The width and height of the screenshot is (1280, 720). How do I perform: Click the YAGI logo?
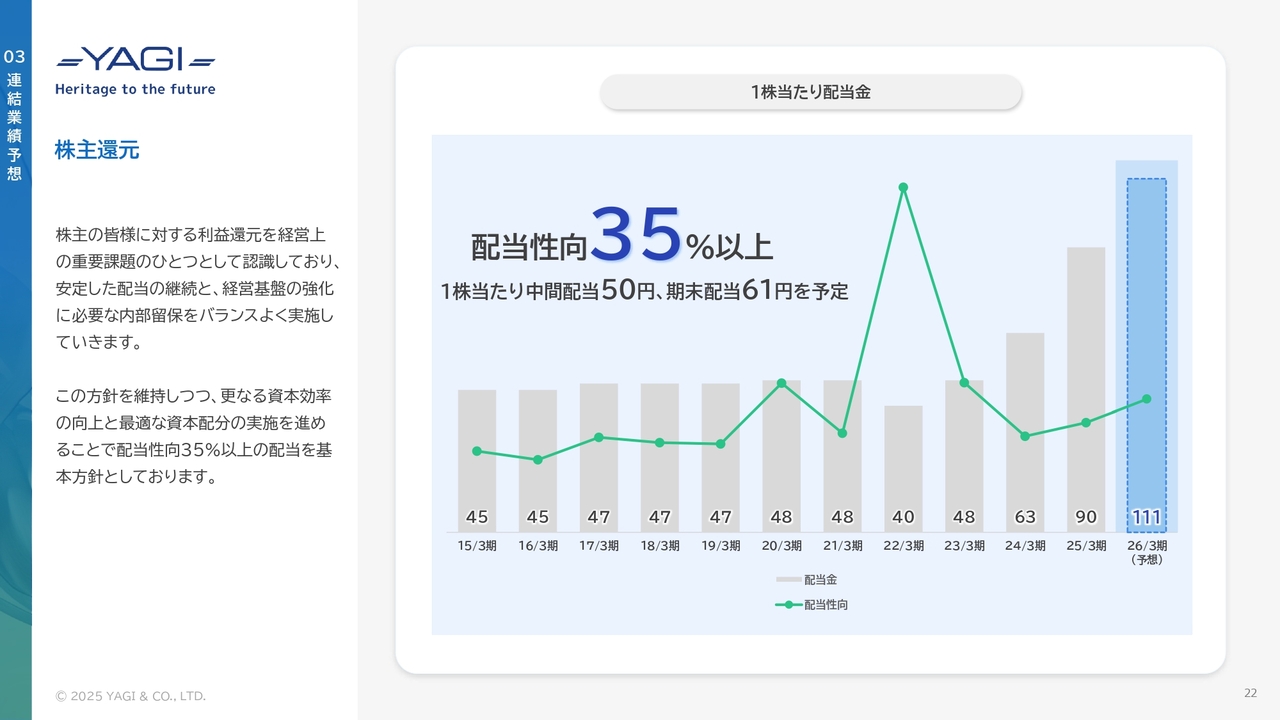(135, 60)
